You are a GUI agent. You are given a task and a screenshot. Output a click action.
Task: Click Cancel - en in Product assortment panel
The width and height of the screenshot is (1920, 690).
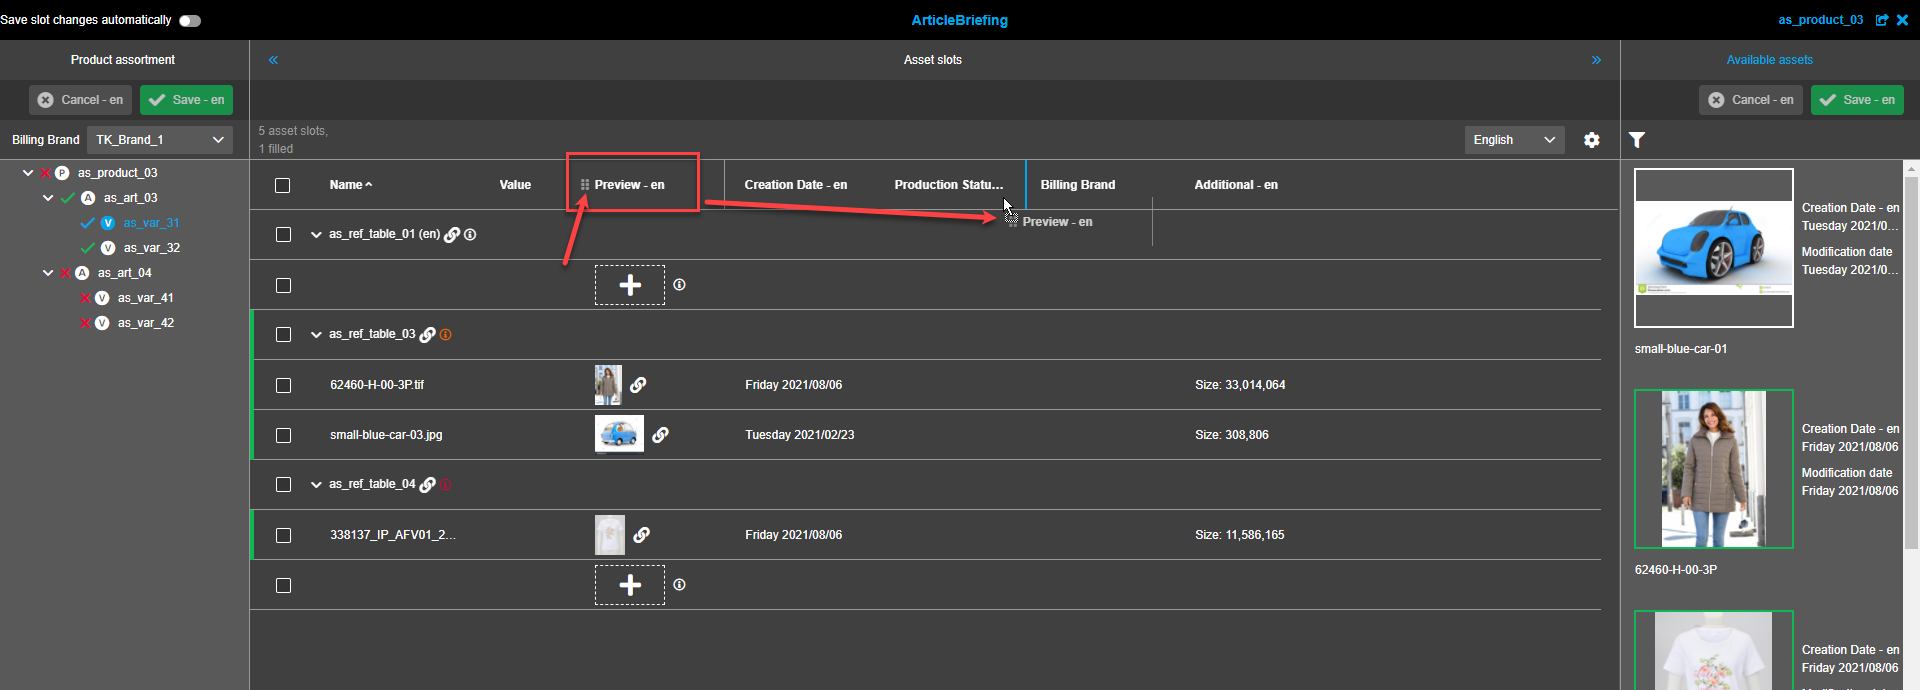coord(81,100)
